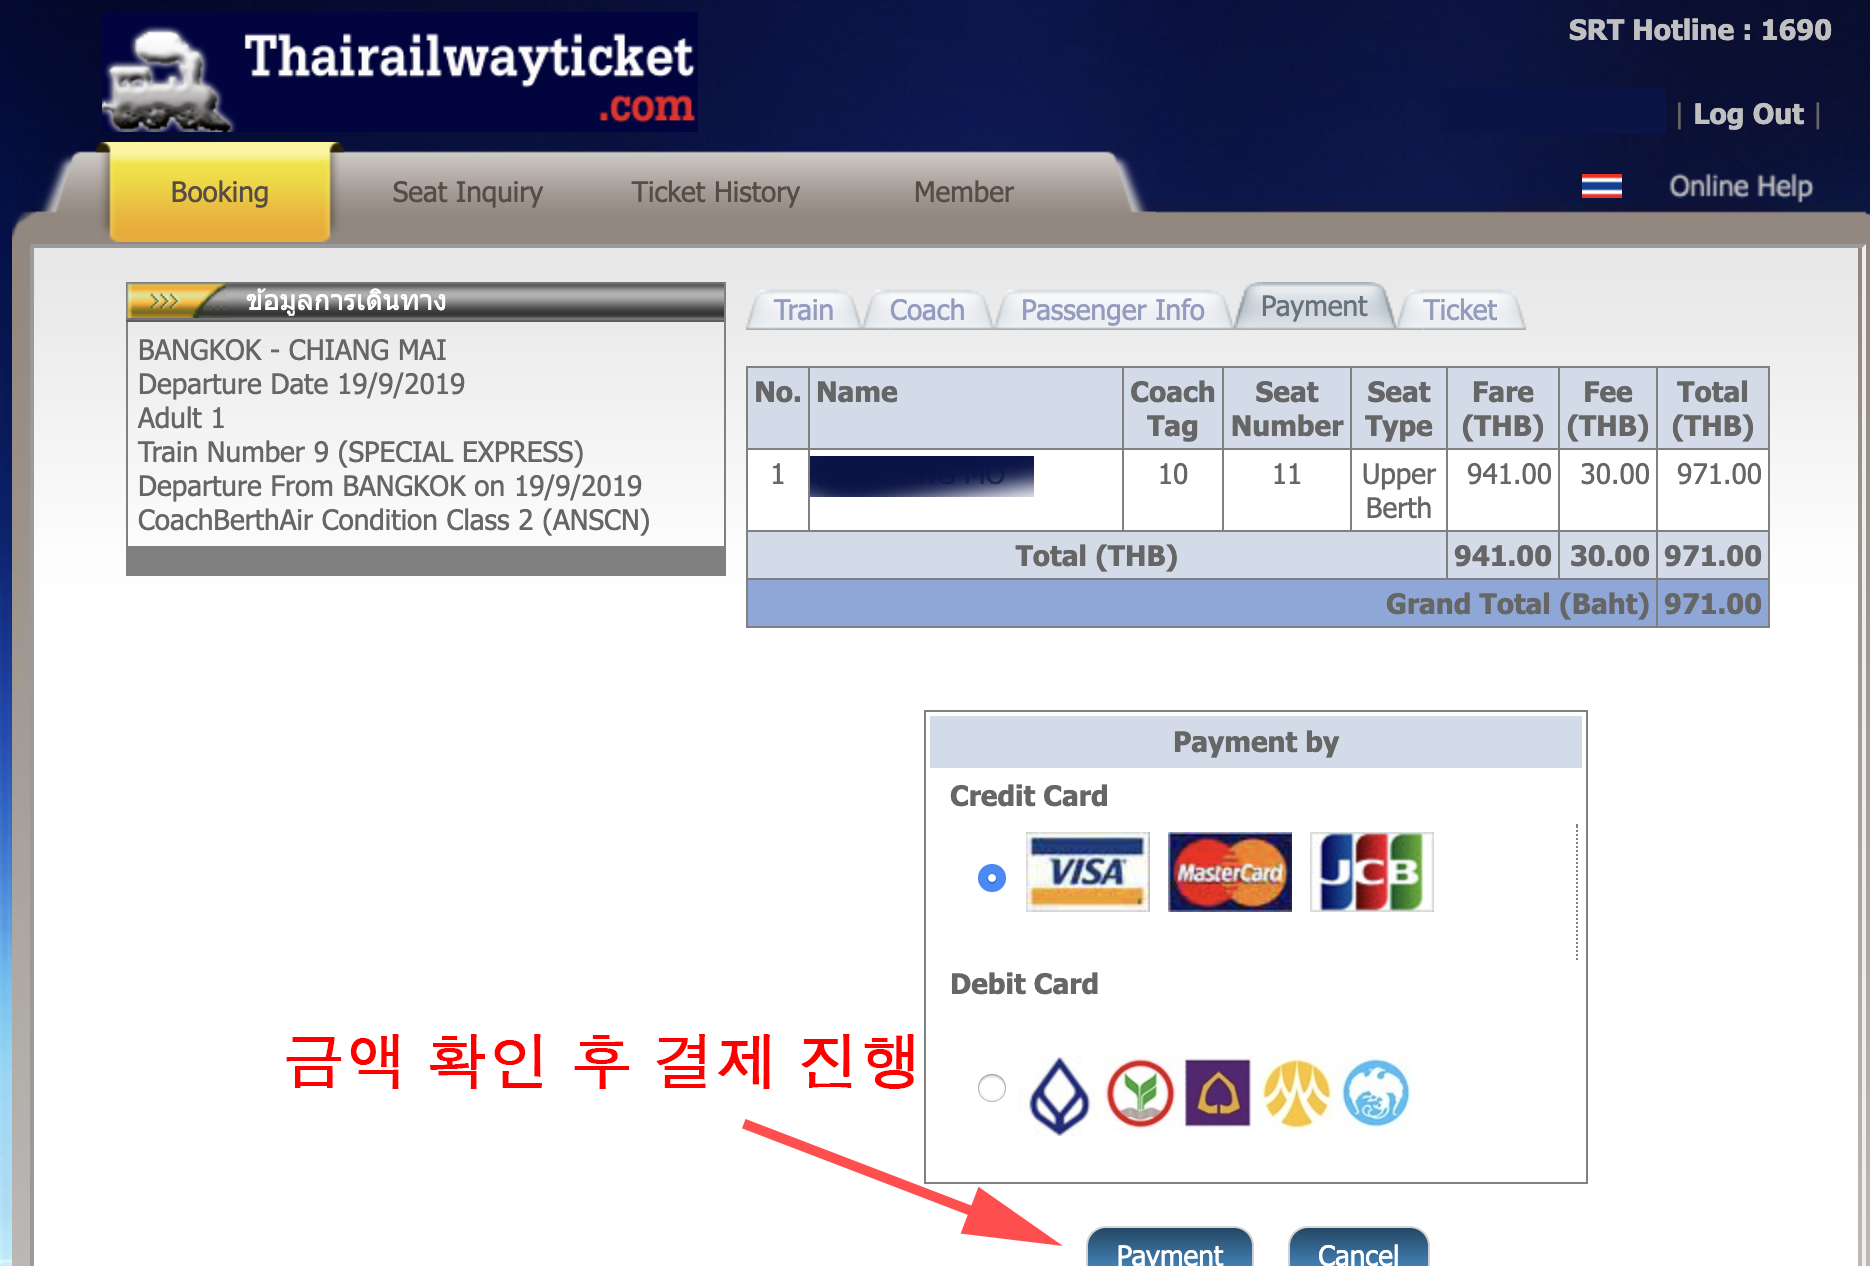1870x1266 pixels.
Task: Click the Payment button
Action: click(1170, 1248)
